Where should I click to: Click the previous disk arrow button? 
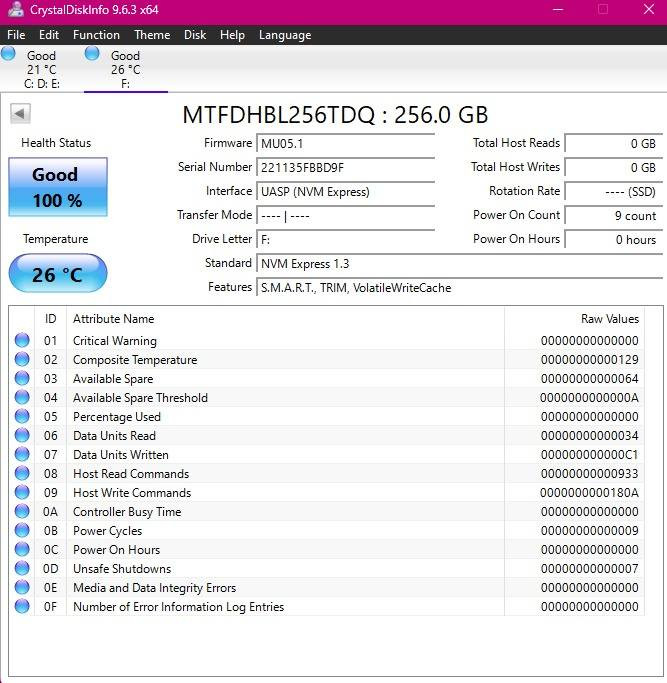click(x=20, y=114)
